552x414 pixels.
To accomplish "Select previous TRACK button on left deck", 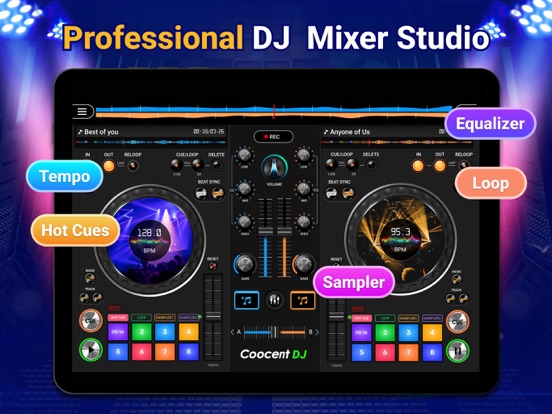I will click(x=84, y=298).
